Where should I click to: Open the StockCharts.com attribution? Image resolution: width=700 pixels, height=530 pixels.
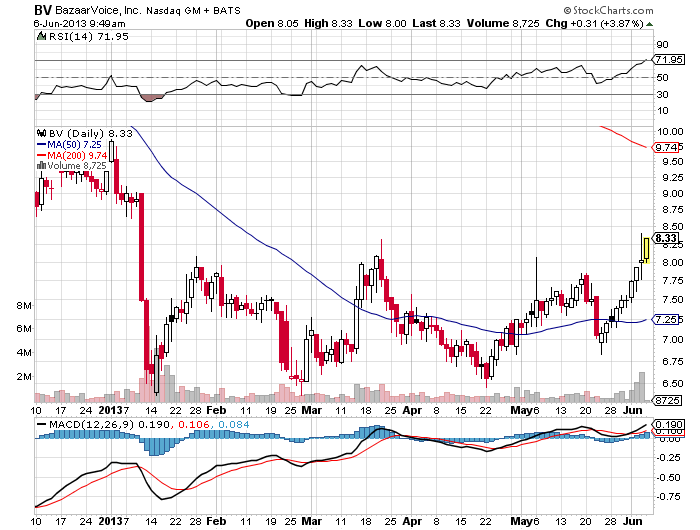[608, 10]
